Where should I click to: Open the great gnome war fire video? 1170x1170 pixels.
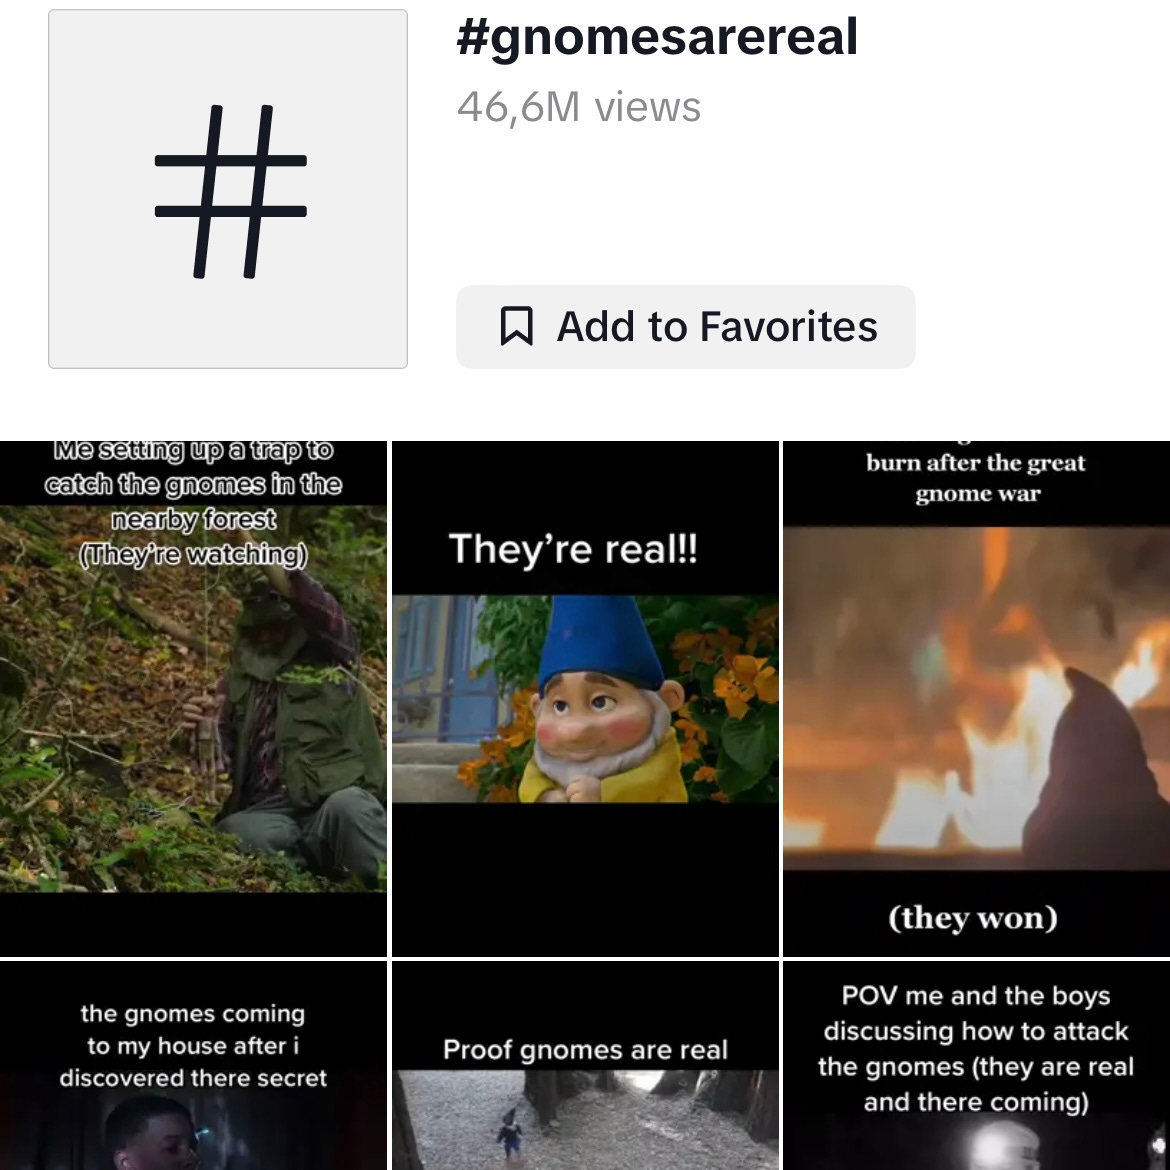point(977,698)
